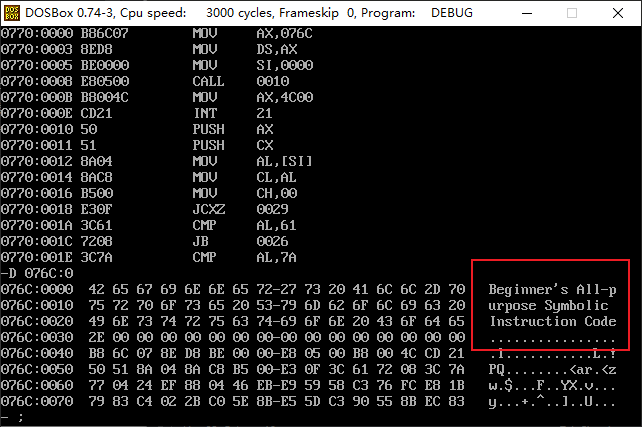The image size is (642, 427).
Task: Click the -D 076C:0 command line
Action: pos(37,273)
